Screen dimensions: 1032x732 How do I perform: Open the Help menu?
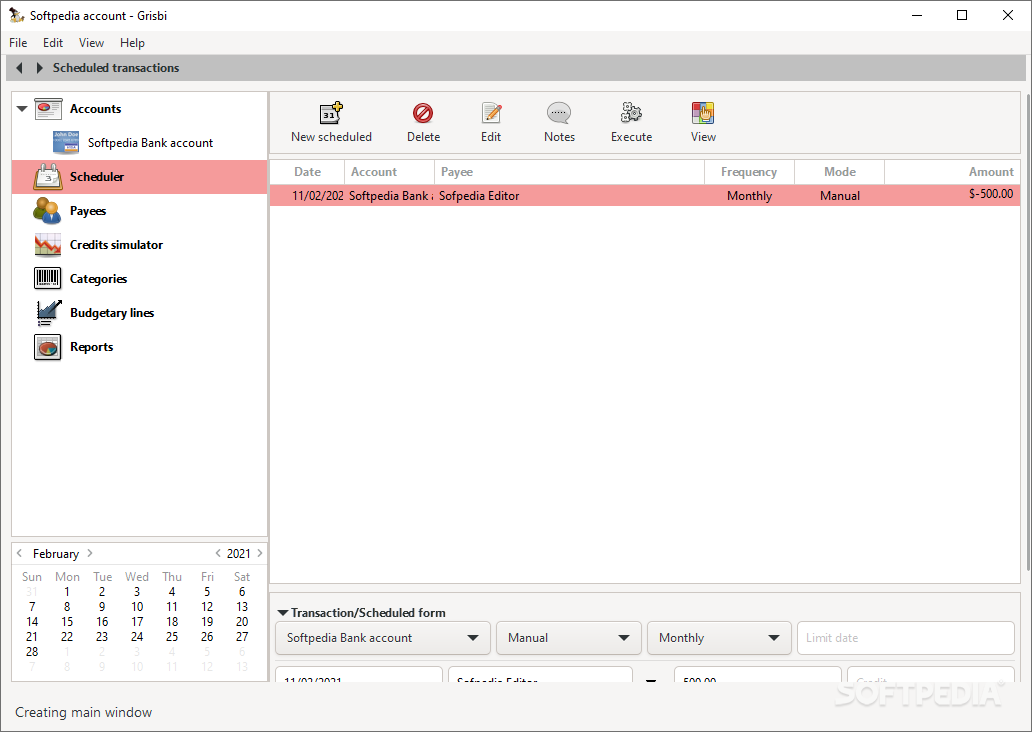pos(132,43)
